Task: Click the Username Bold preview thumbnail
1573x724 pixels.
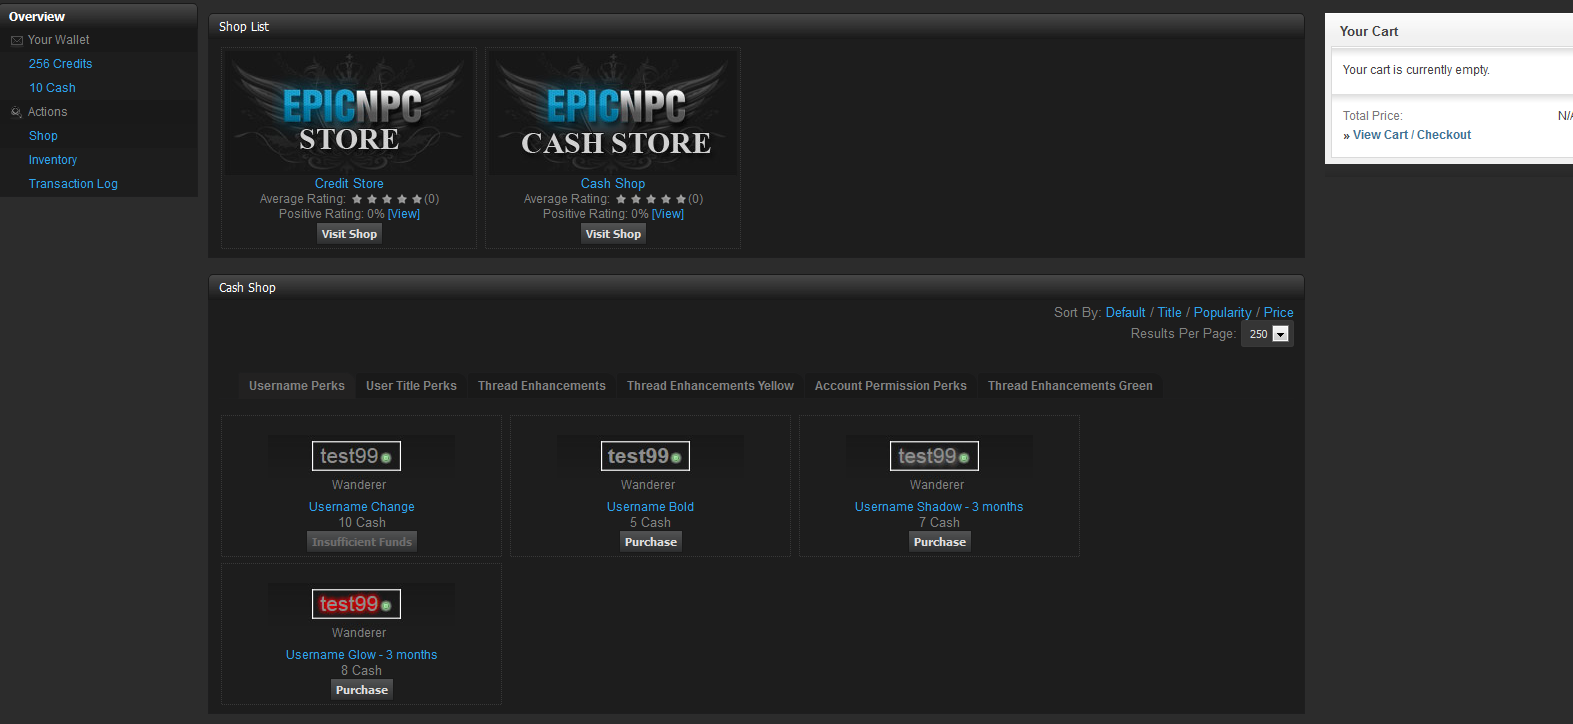Action: point(645,456)
